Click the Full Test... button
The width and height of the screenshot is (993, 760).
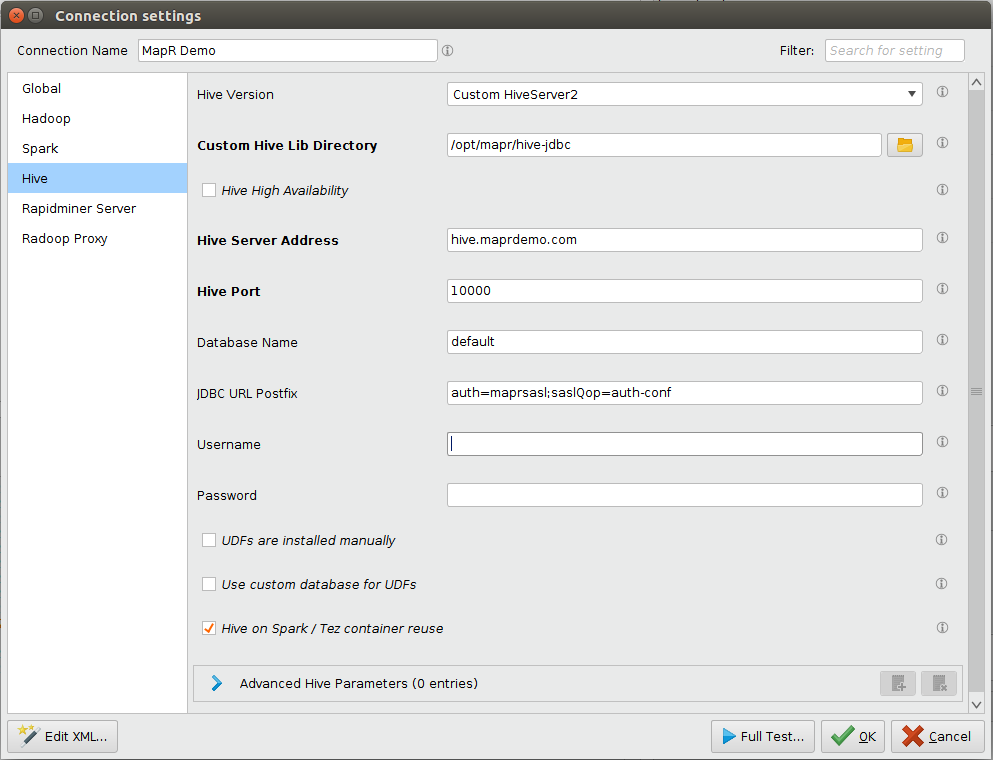pos(762,737)
